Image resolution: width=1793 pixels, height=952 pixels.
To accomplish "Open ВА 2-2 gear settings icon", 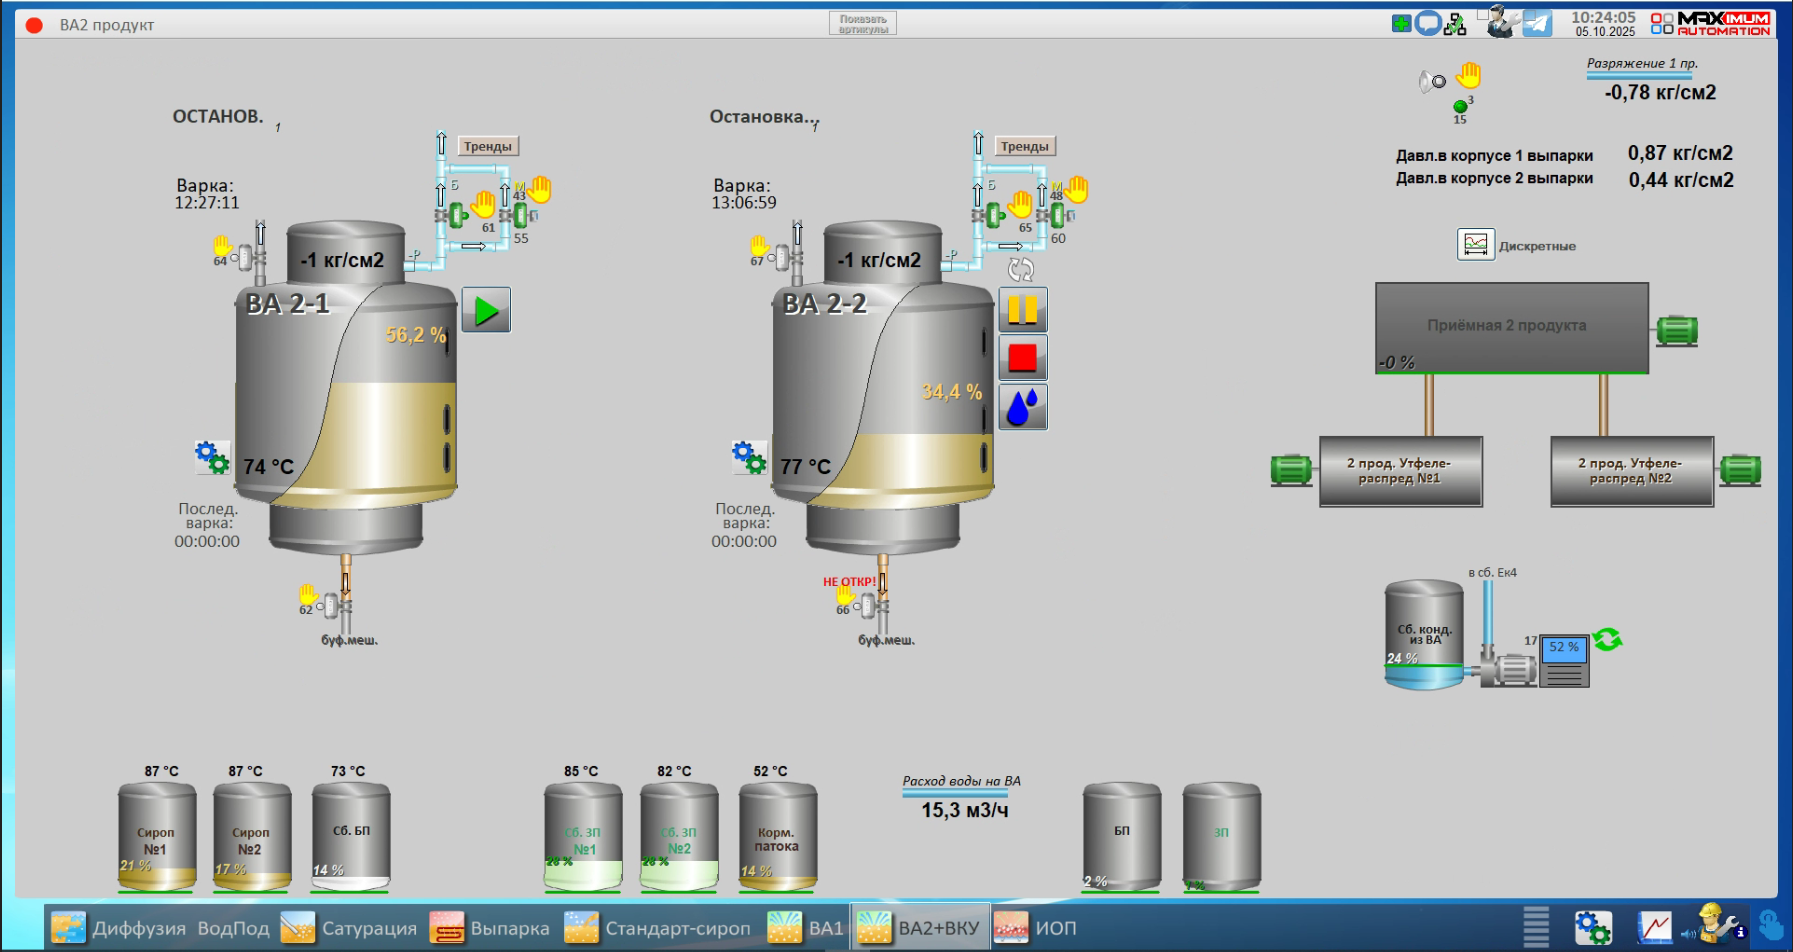I will tap(749, 458).
